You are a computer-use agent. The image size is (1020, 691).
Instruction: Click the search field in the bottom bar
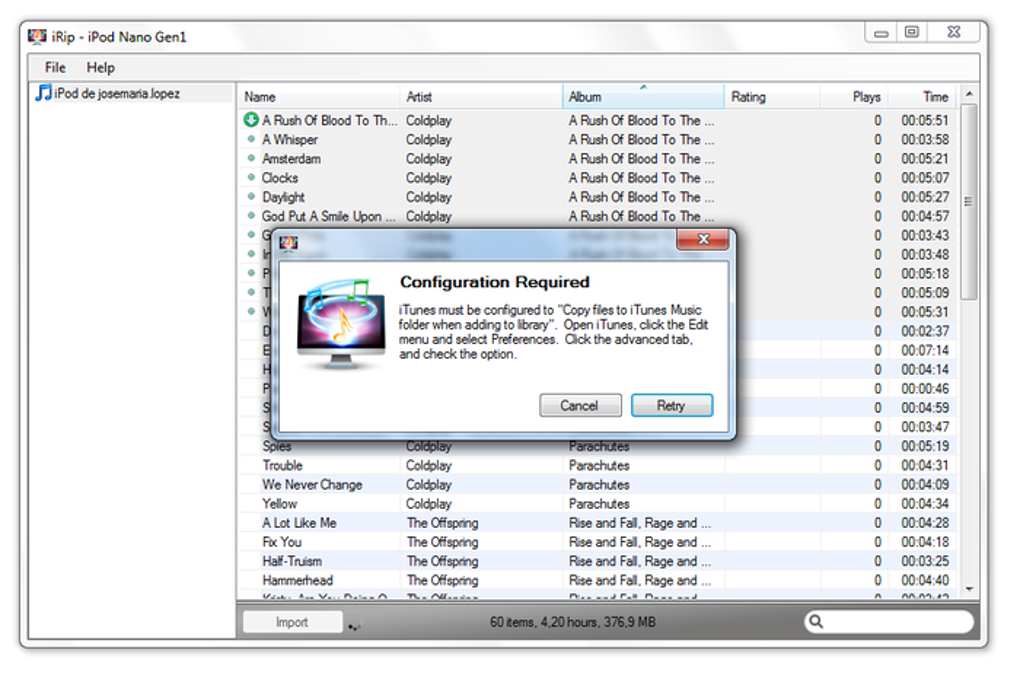889,621
